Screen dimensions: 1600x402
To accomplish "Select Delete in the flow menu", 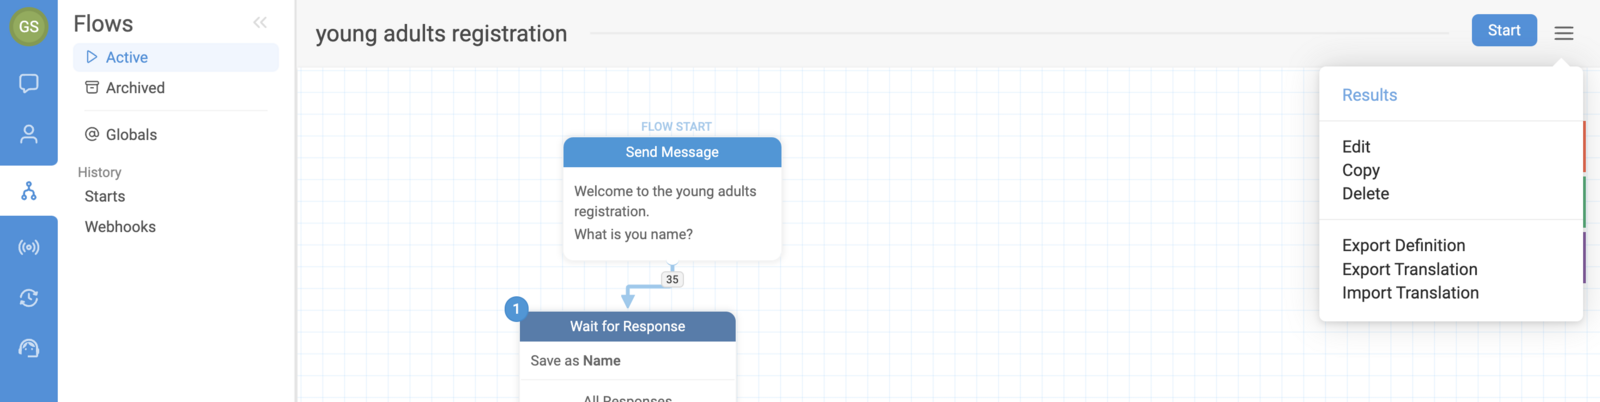I will [1365, 194].
